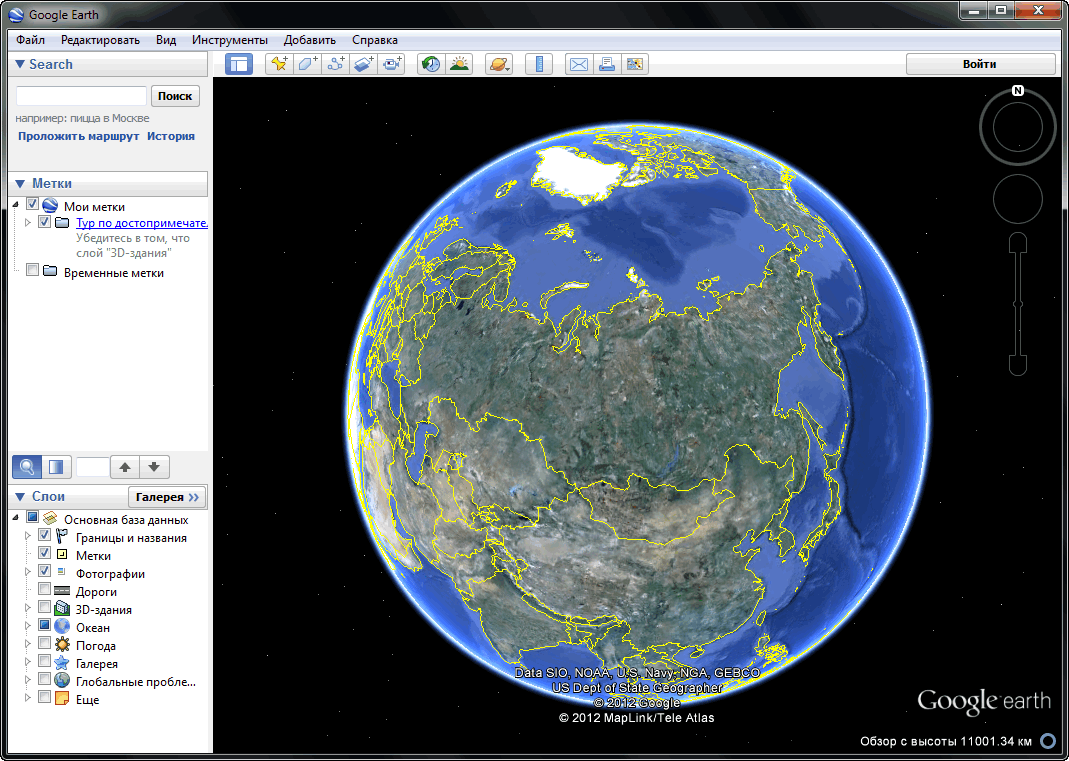Enable the 3D-здания layer checkbox
The height and width of the screenshot is (761, 1069).
click(44, 606)
